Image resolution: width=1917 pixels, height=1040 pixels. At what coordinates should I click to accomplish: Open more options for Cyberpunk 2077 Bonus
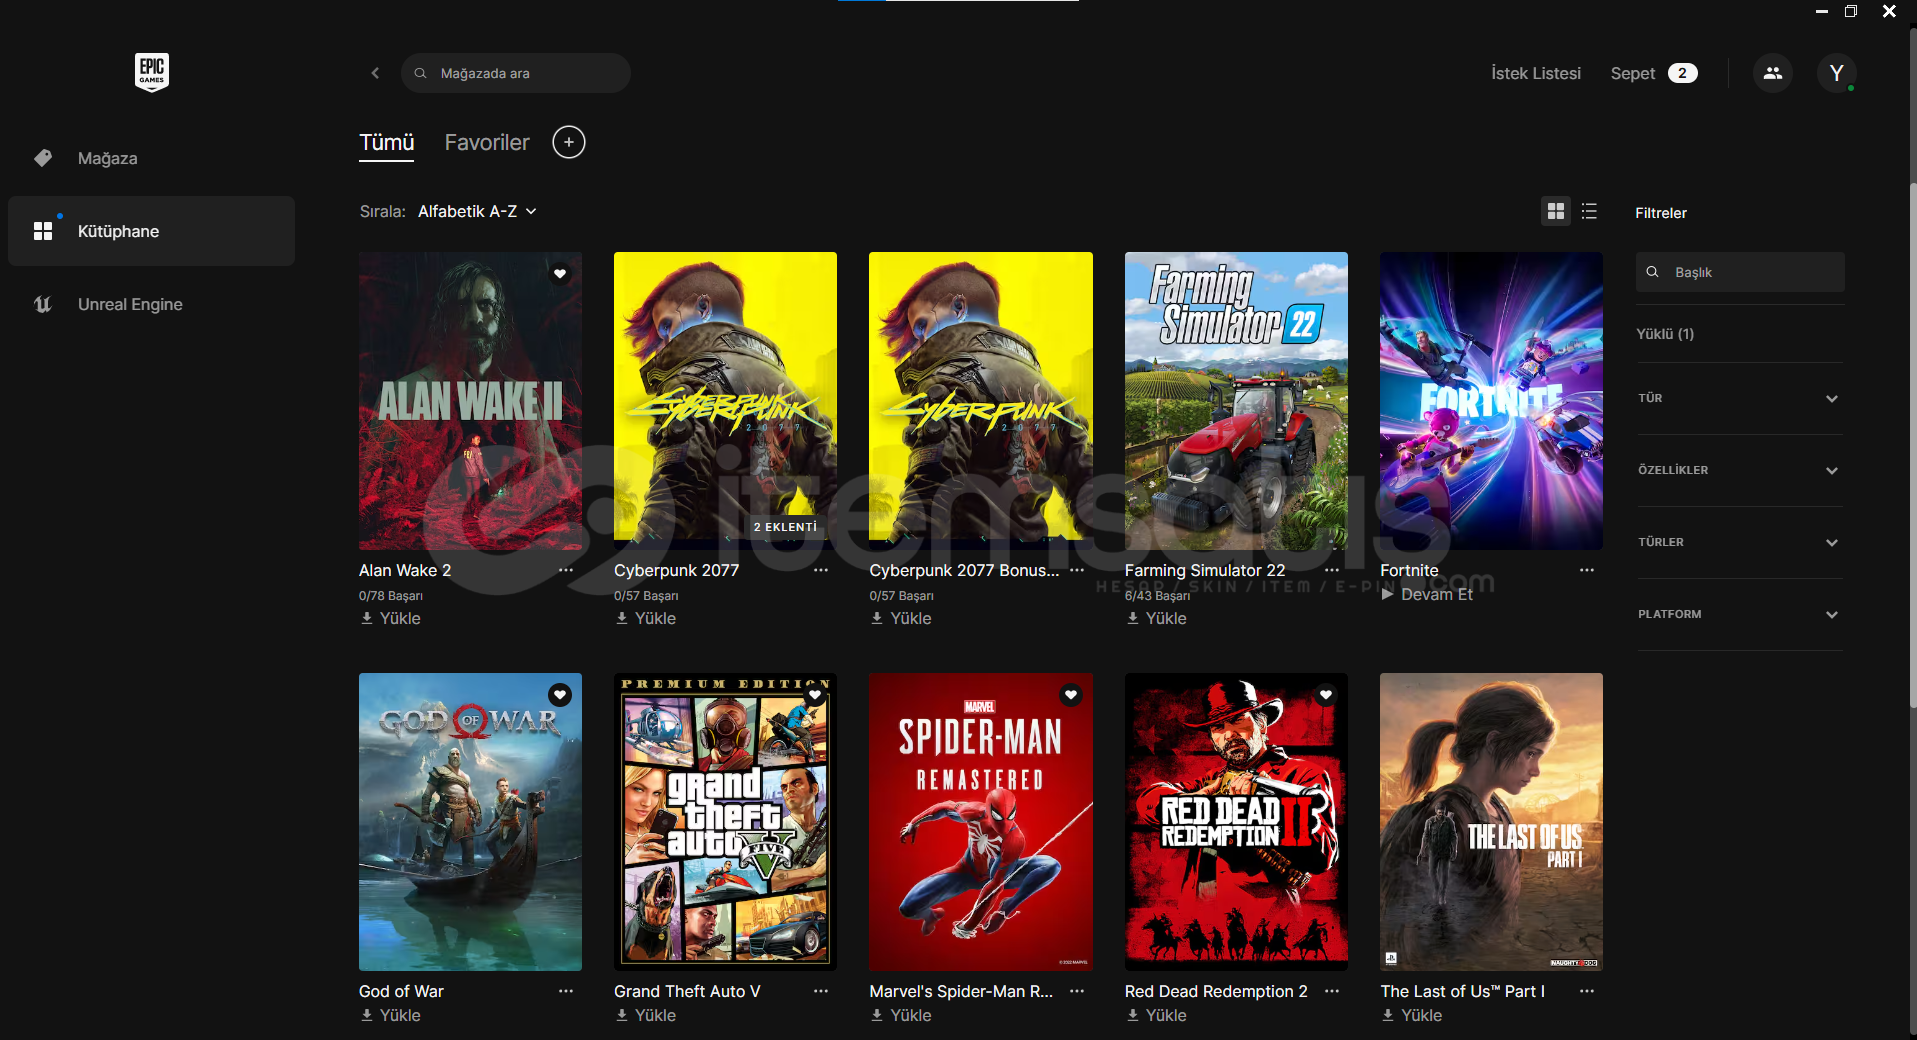coord(1077,570)
